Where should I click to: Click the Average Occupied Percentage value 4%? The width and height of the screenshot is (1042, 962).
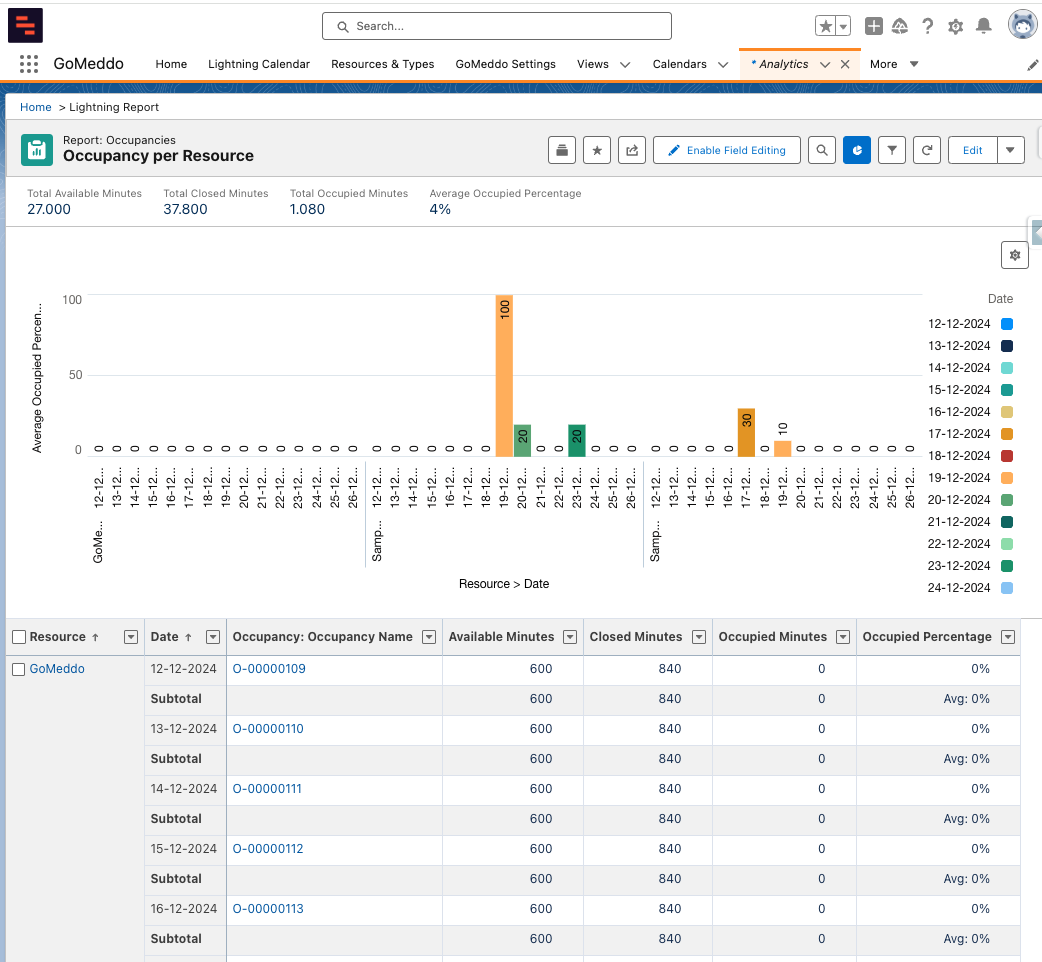click(440, 209)
